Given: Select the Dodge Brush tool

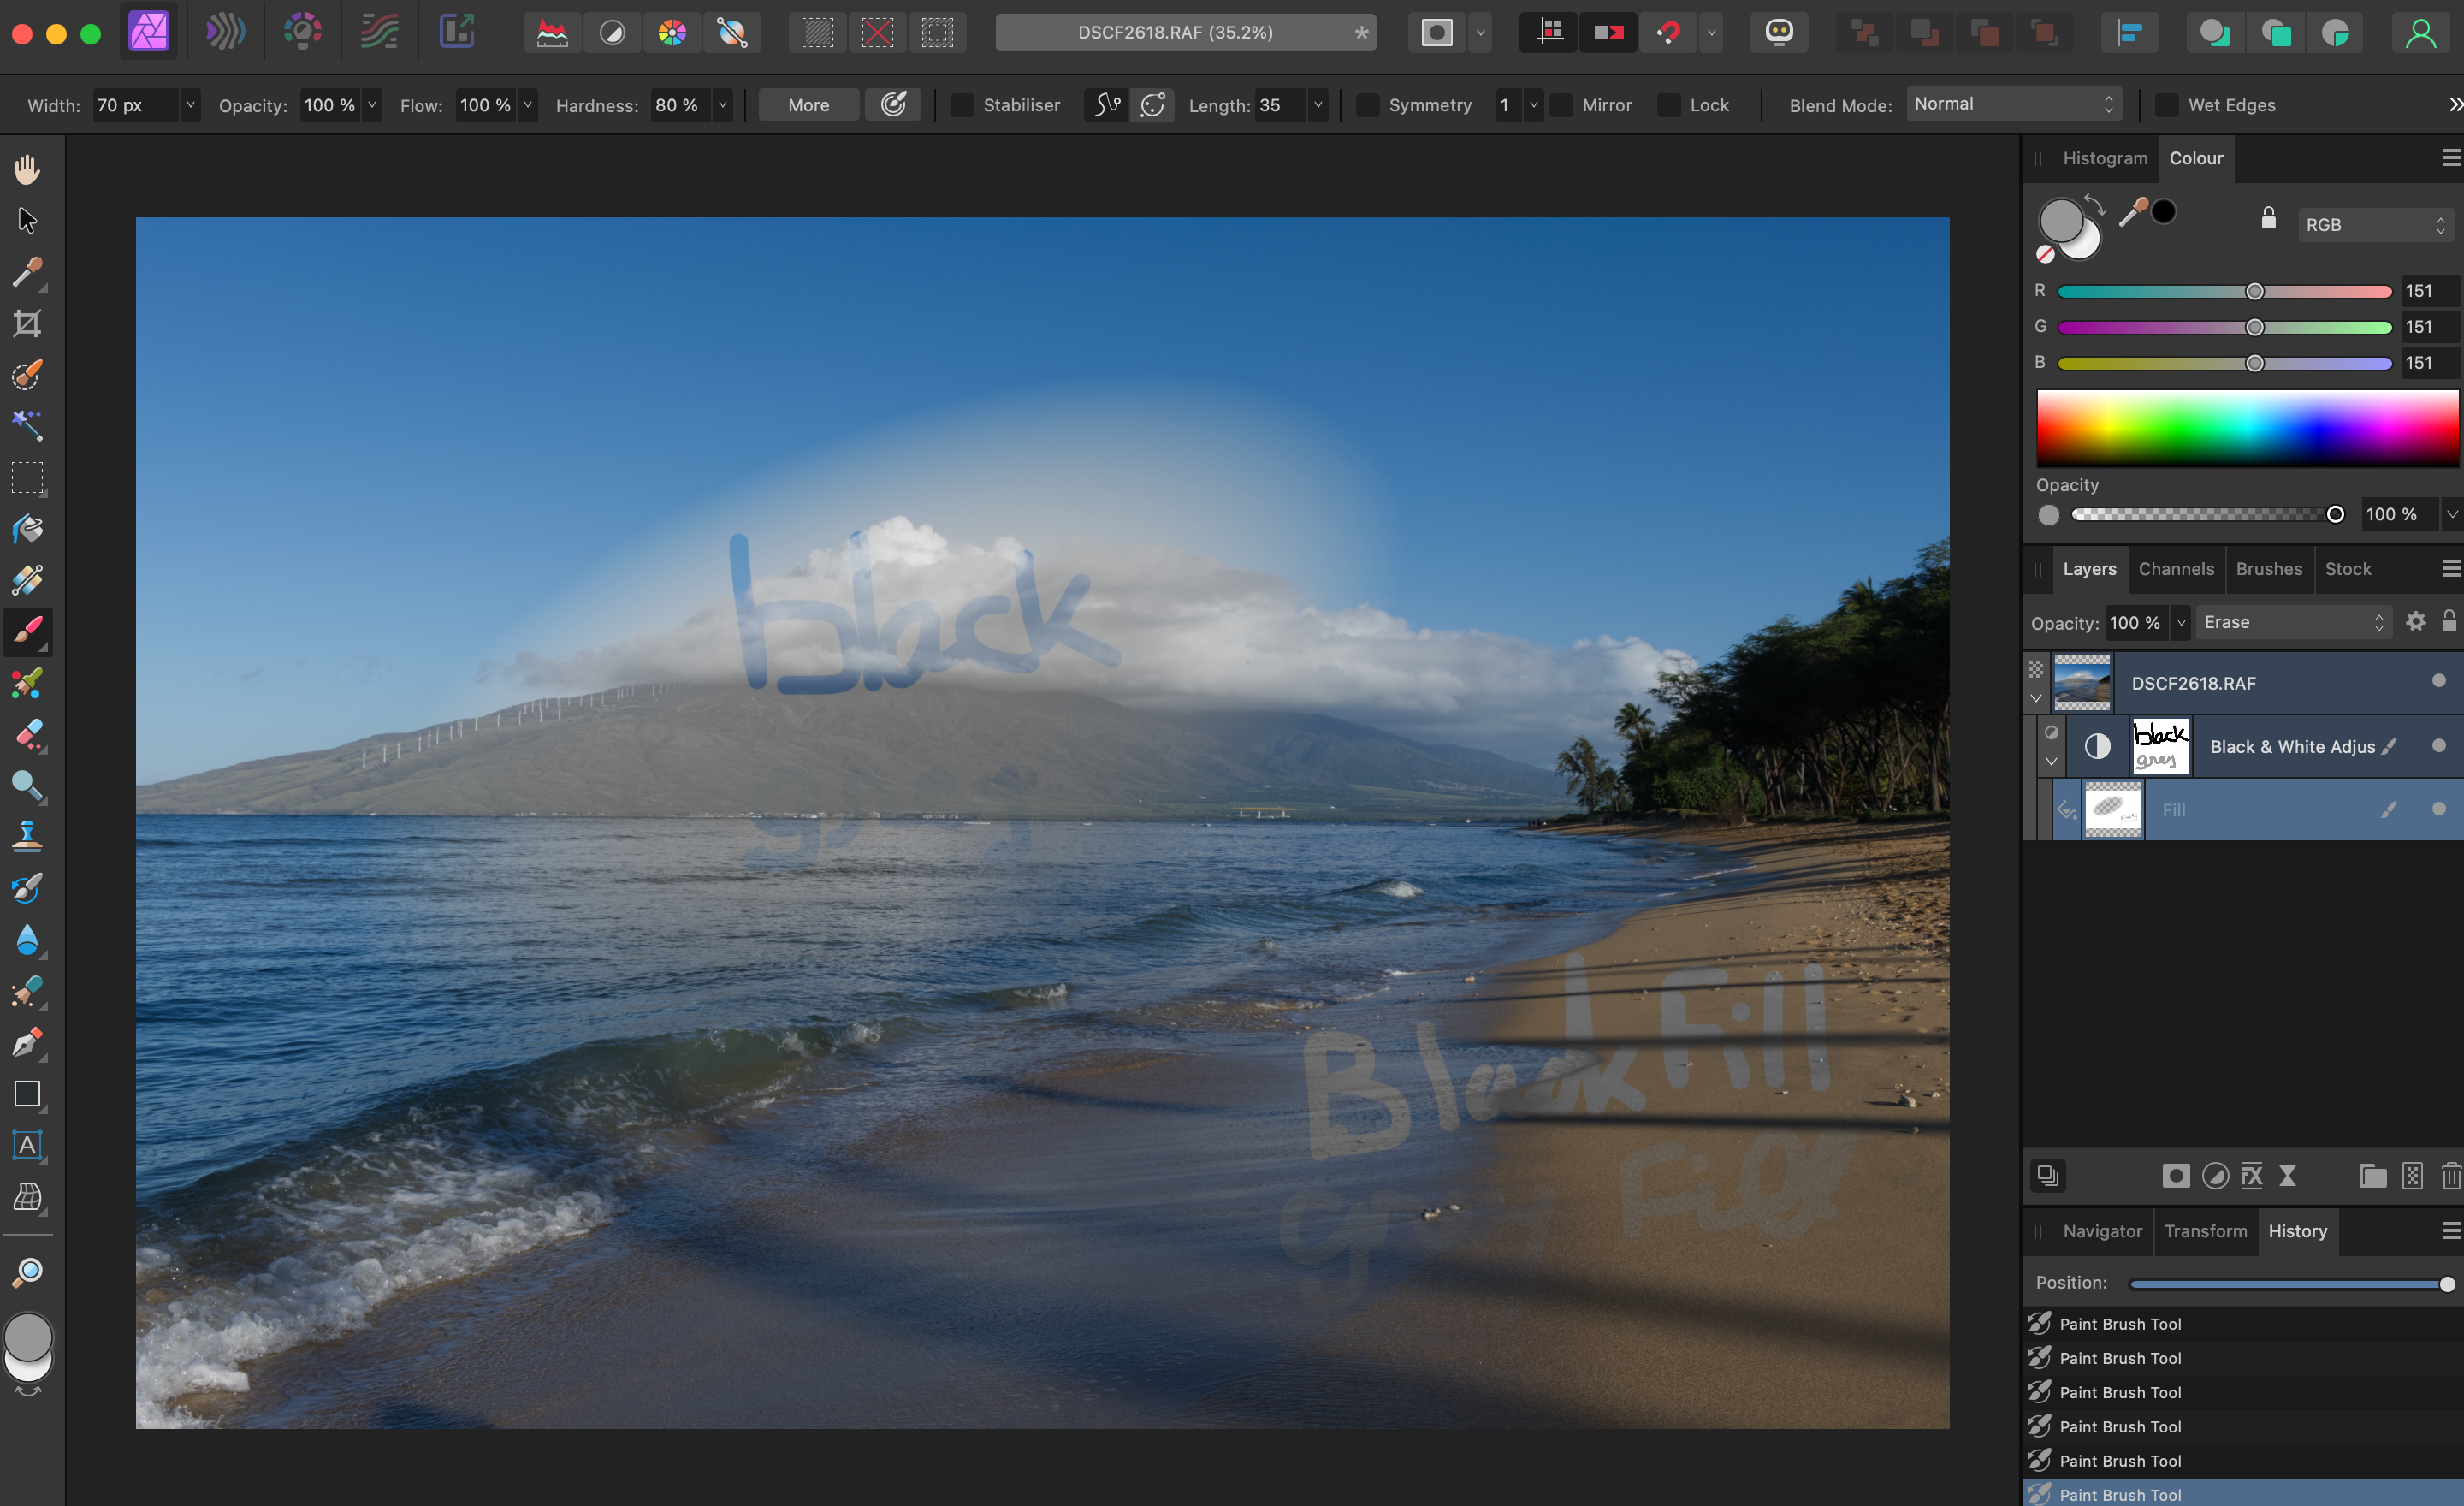Looking at the screenshot, I should click(x=27, y=786).
